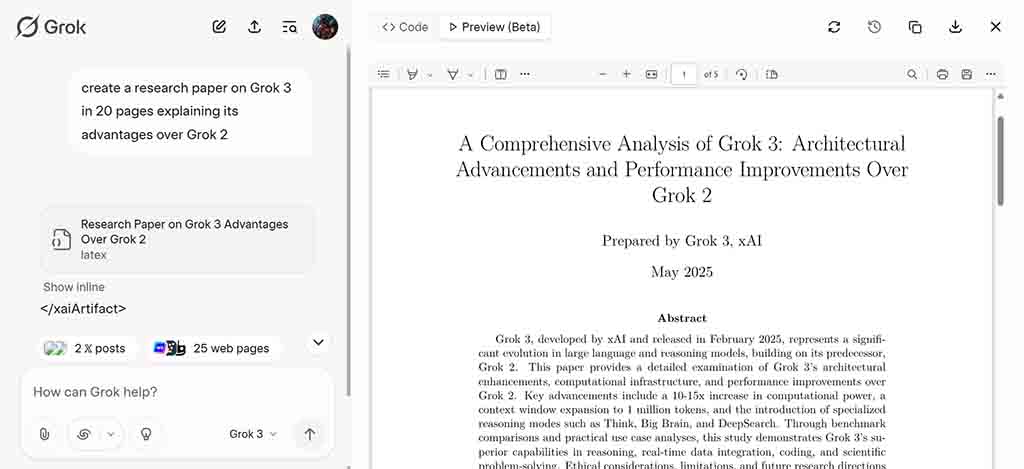The height and width of the screenshot is (469, 1024).
Task: Close the artifact preview panel
Action: point(995,27)
